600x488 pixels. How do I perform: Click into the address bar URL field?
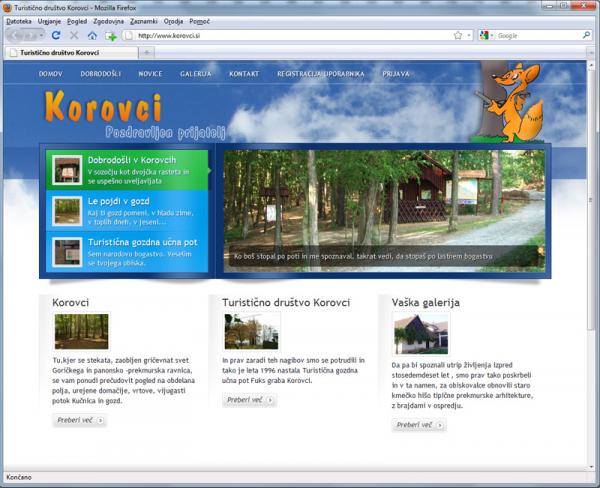click(x=290, y=35)
